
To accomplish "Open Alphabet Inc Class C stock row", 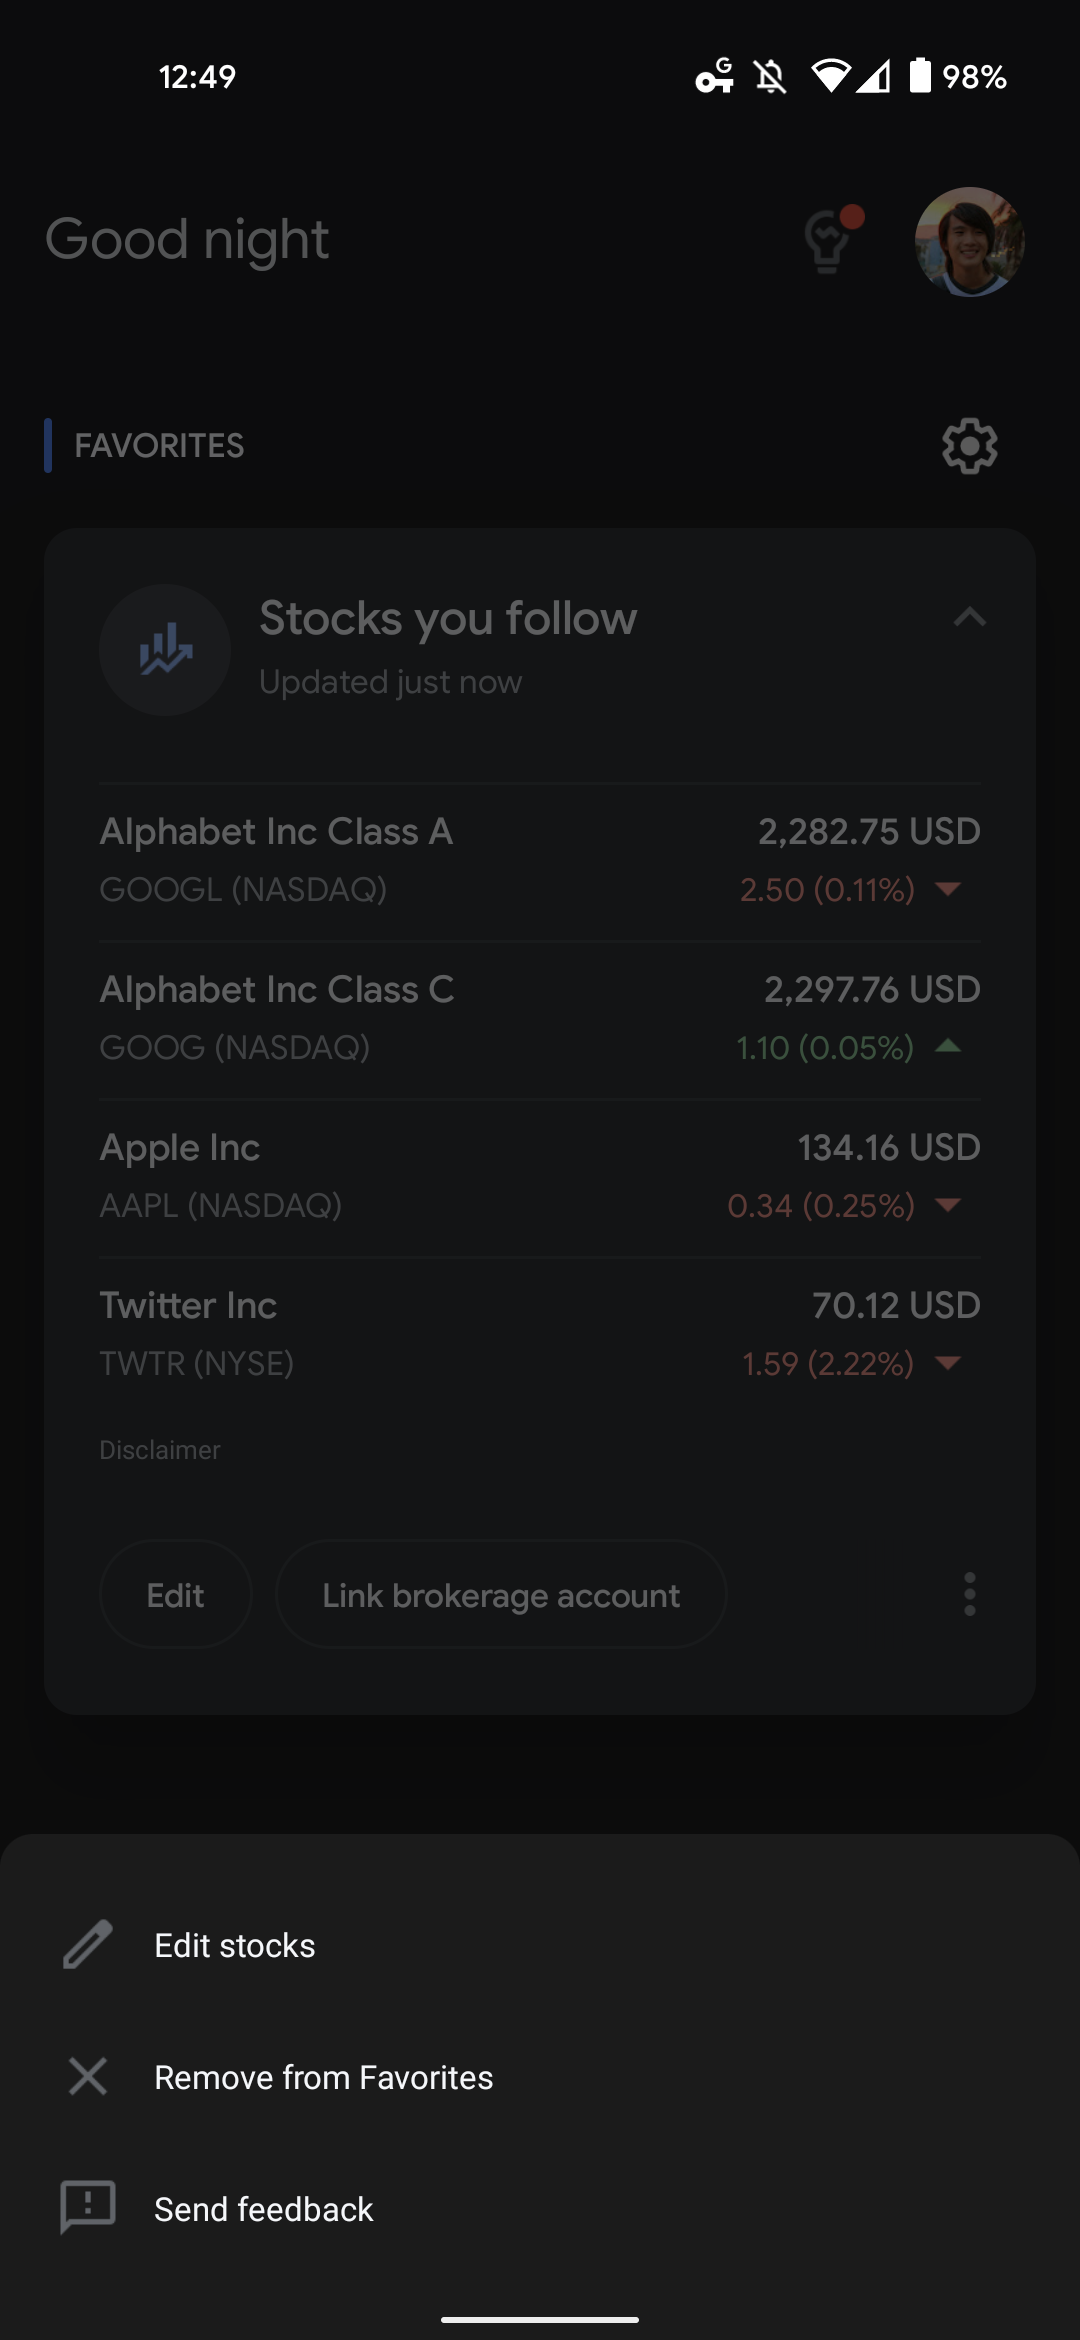I will [540, 1018].
